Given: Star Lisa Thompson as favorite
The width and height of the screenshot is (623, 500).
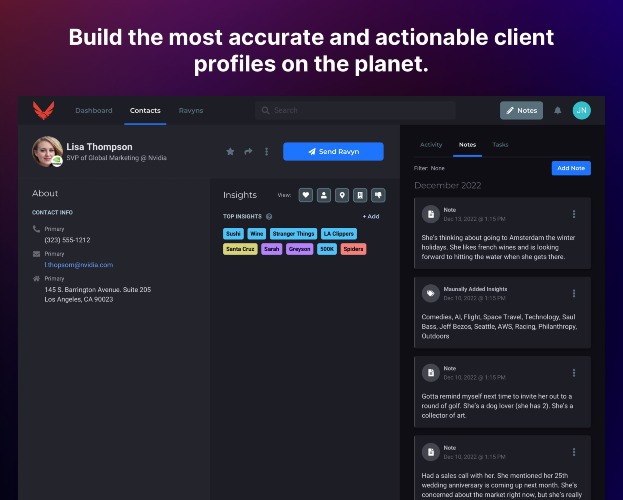Looking at the screenshot, I should (x=230, y=151).
